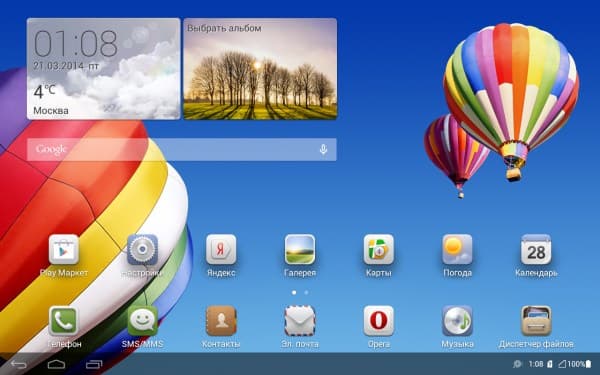Open the Галерея gallery app
Screen dimensions: 600x375
pyautogui.click(x=300, y=249)
